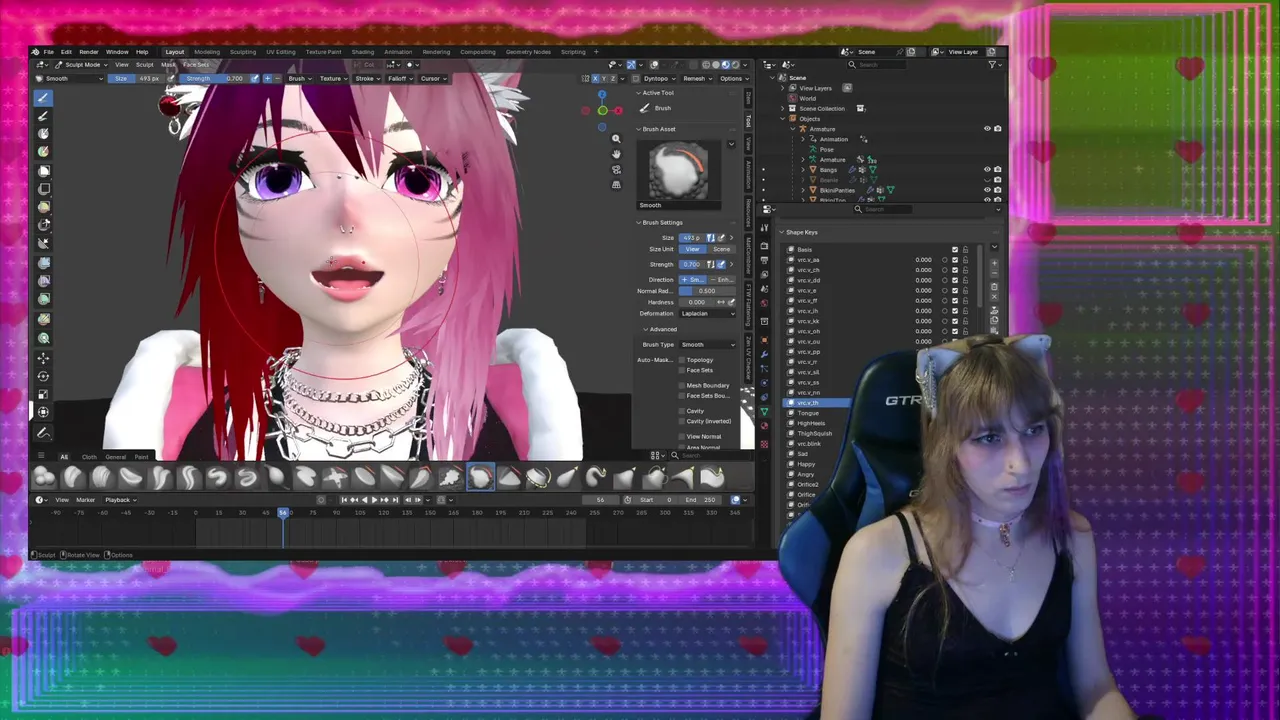Click the outliner filter funnel icon
Image resolution: width=1280 pixels, height=720 pixels.
[x=993, y=65]
